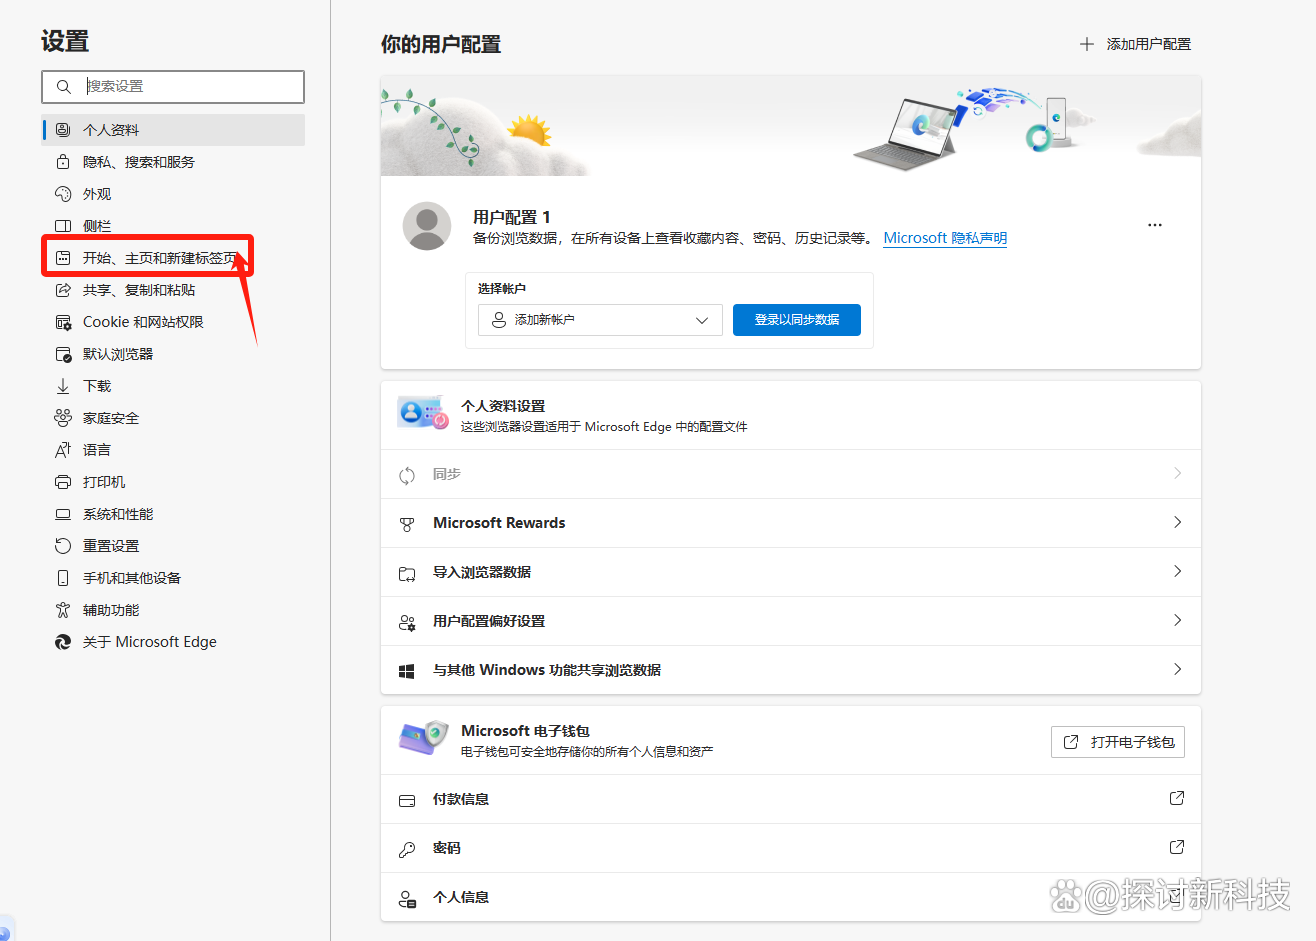Screen dimensions: 1316x941
Task: Click the Microsoft 电子钱包 heading text
Action: [x=525, y=731]
